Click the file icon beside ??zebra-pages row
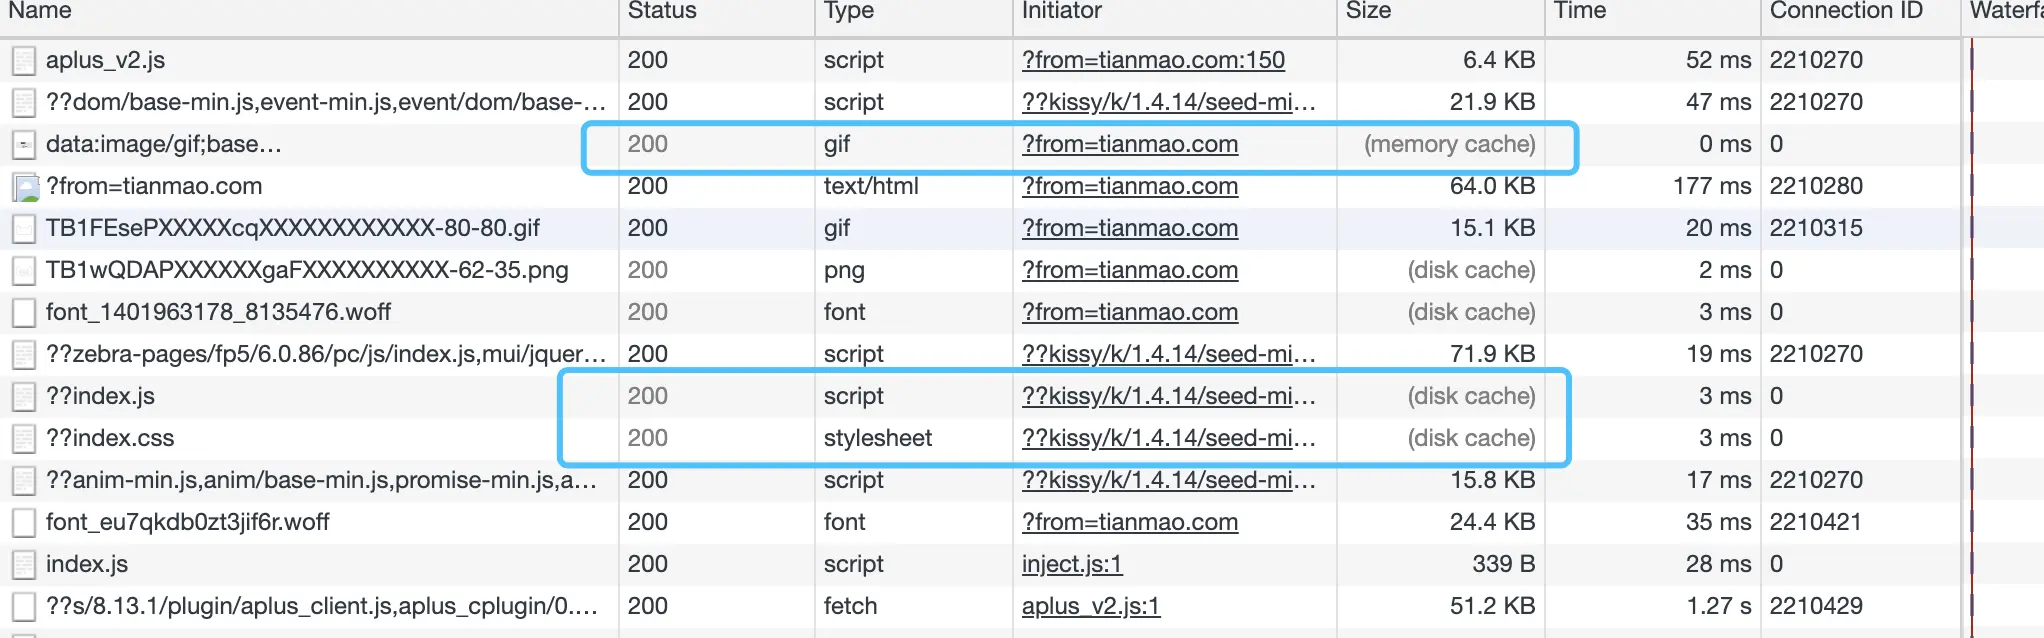The image size is (2044, 638). 24,355
